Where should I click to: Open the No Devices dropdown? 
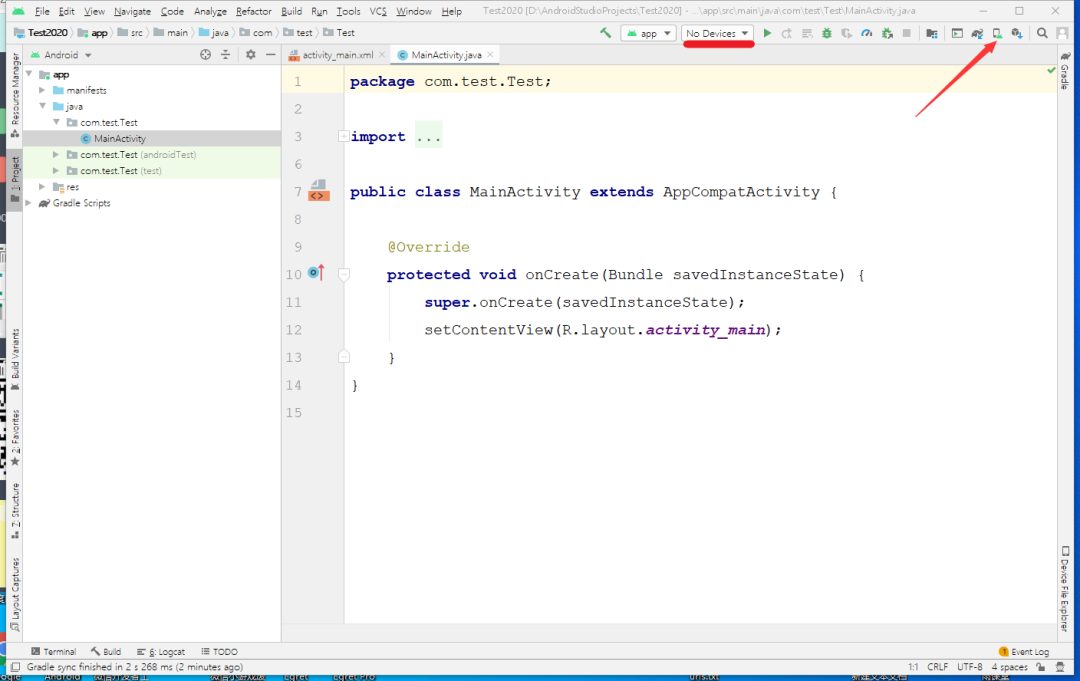click(717, 33)
